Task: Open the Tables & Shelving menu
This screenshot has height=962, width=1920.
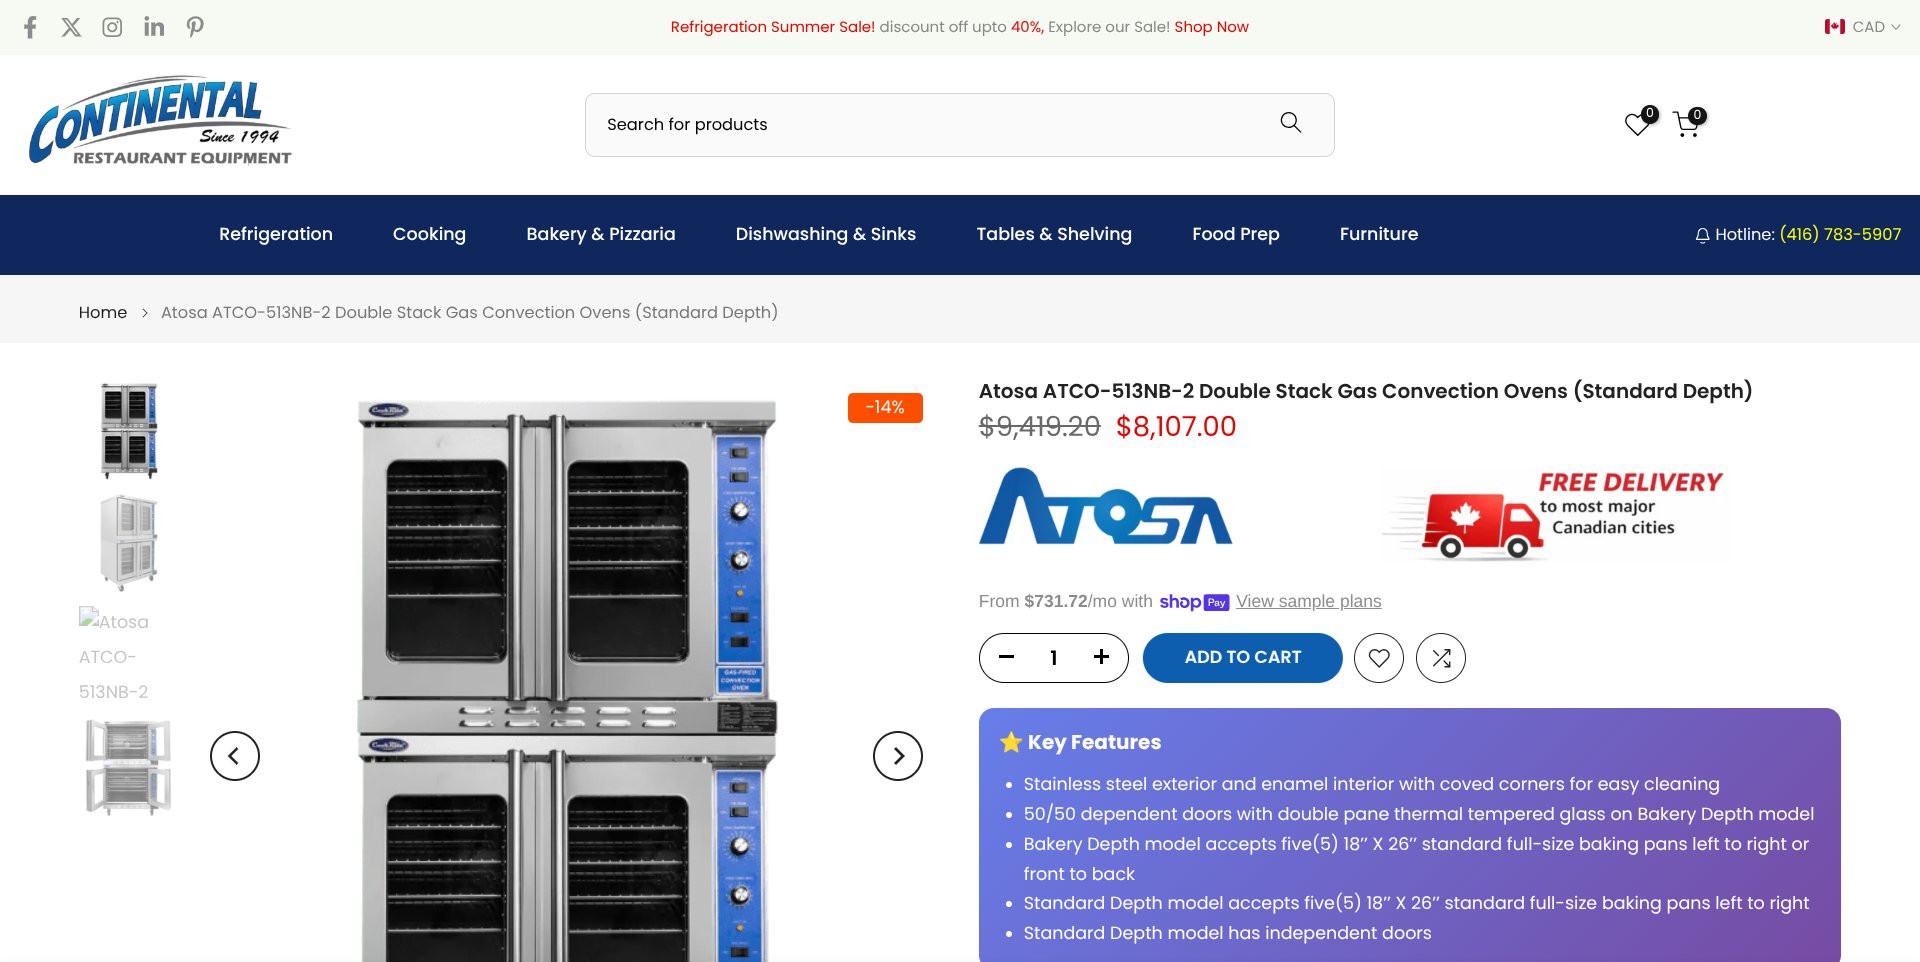Action: (x=1054, y=234)
